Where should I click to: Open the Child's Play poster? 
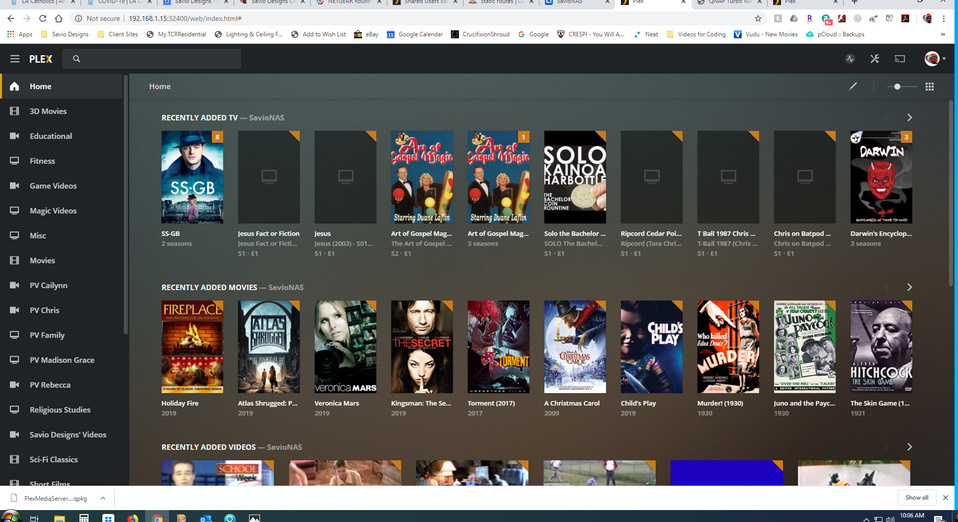651,347
